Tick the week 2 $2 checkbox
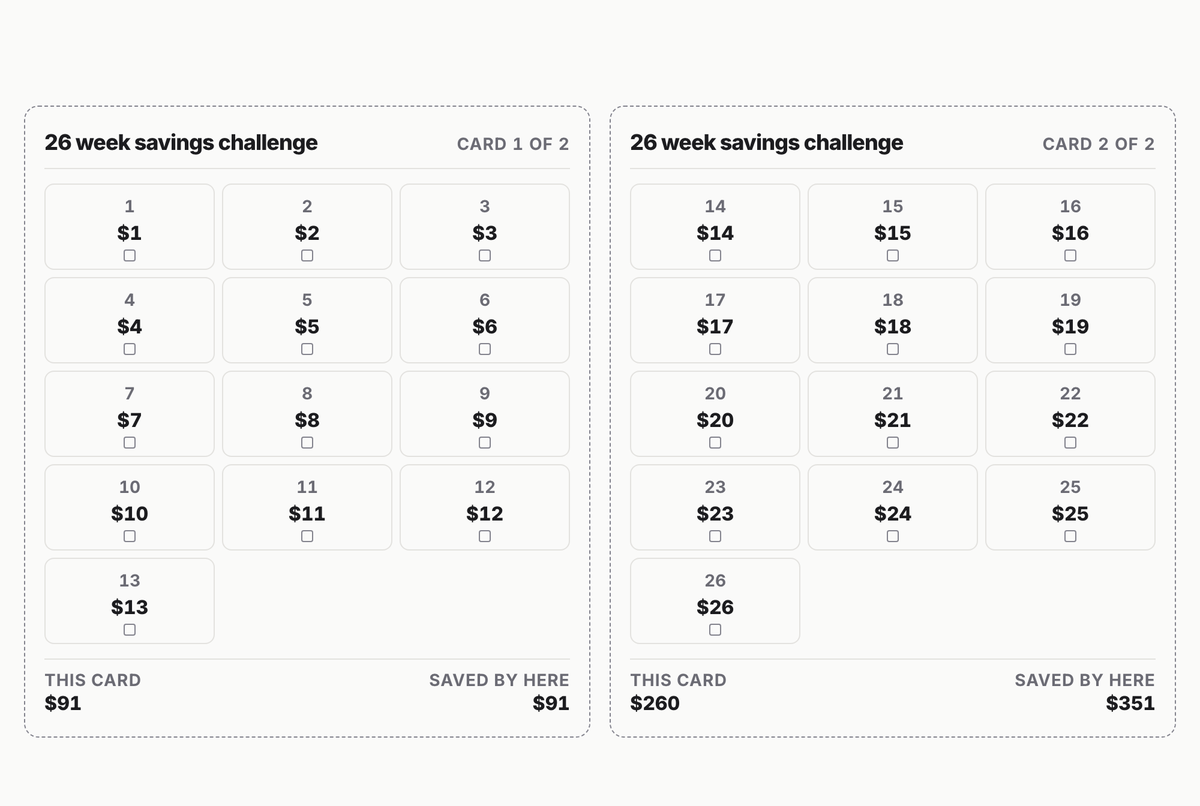Screen dimensions: 1200x806 point(307,256)
